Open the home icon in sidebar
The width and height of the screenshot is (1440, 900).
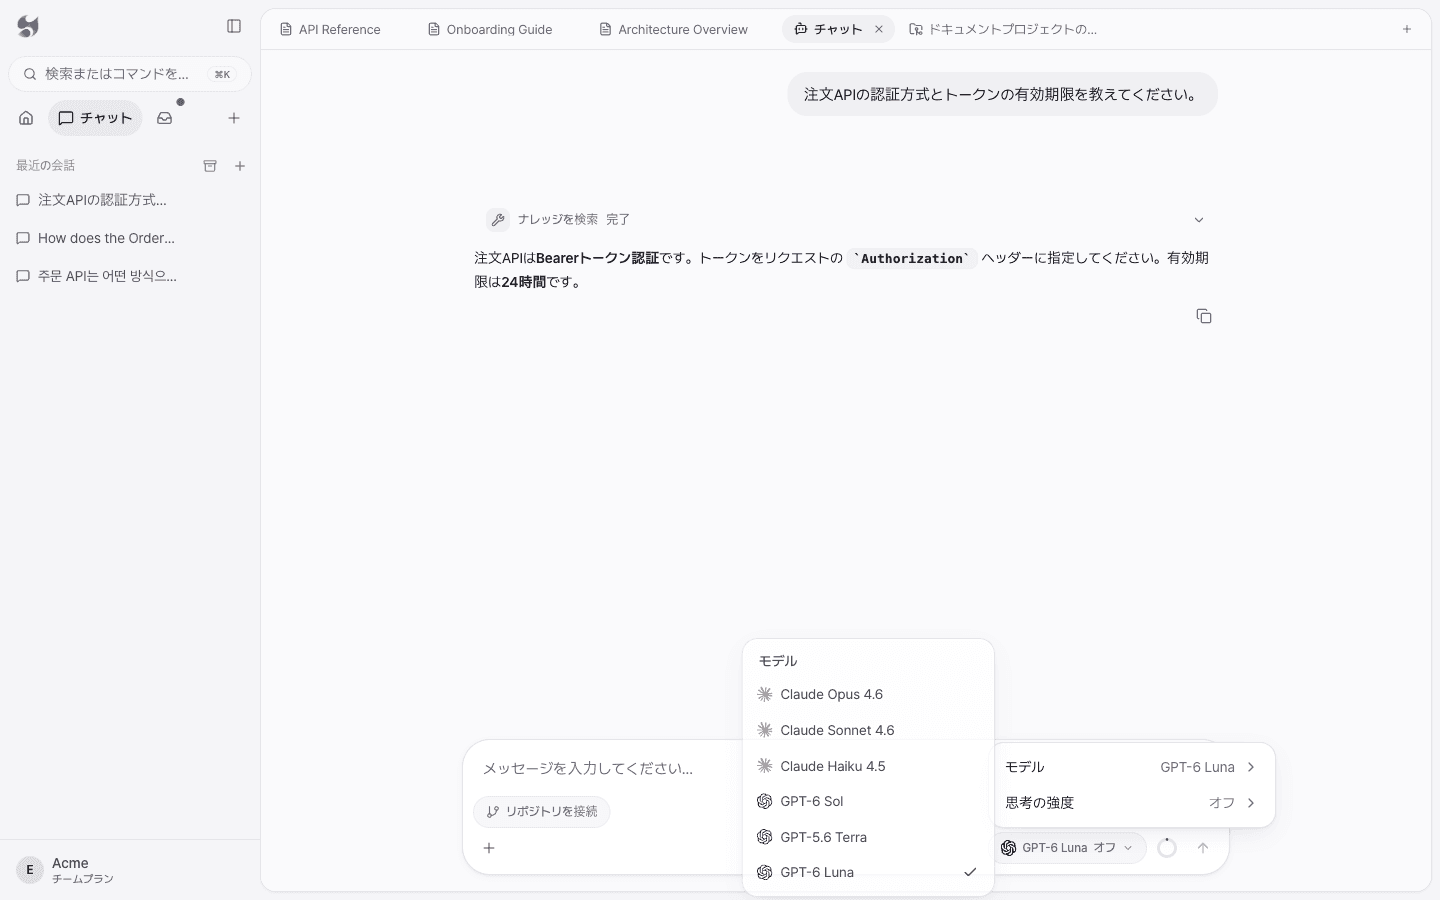26,118
